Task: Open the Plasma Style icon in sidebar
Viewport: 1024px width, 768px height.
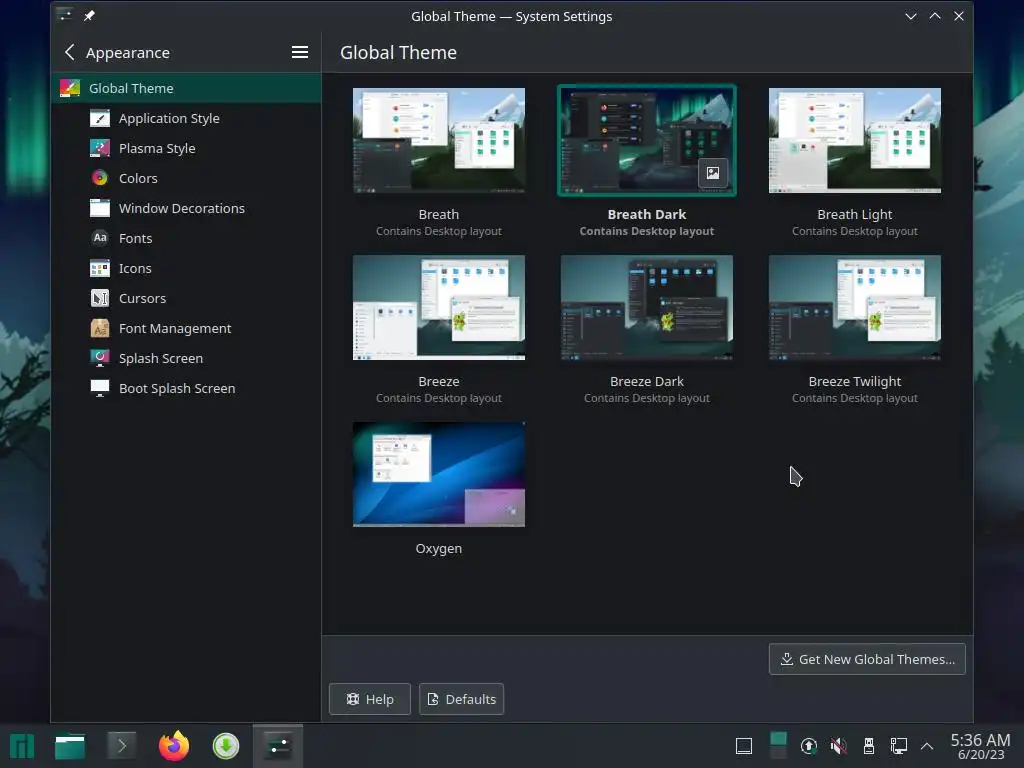Action: tap(99, 148)
